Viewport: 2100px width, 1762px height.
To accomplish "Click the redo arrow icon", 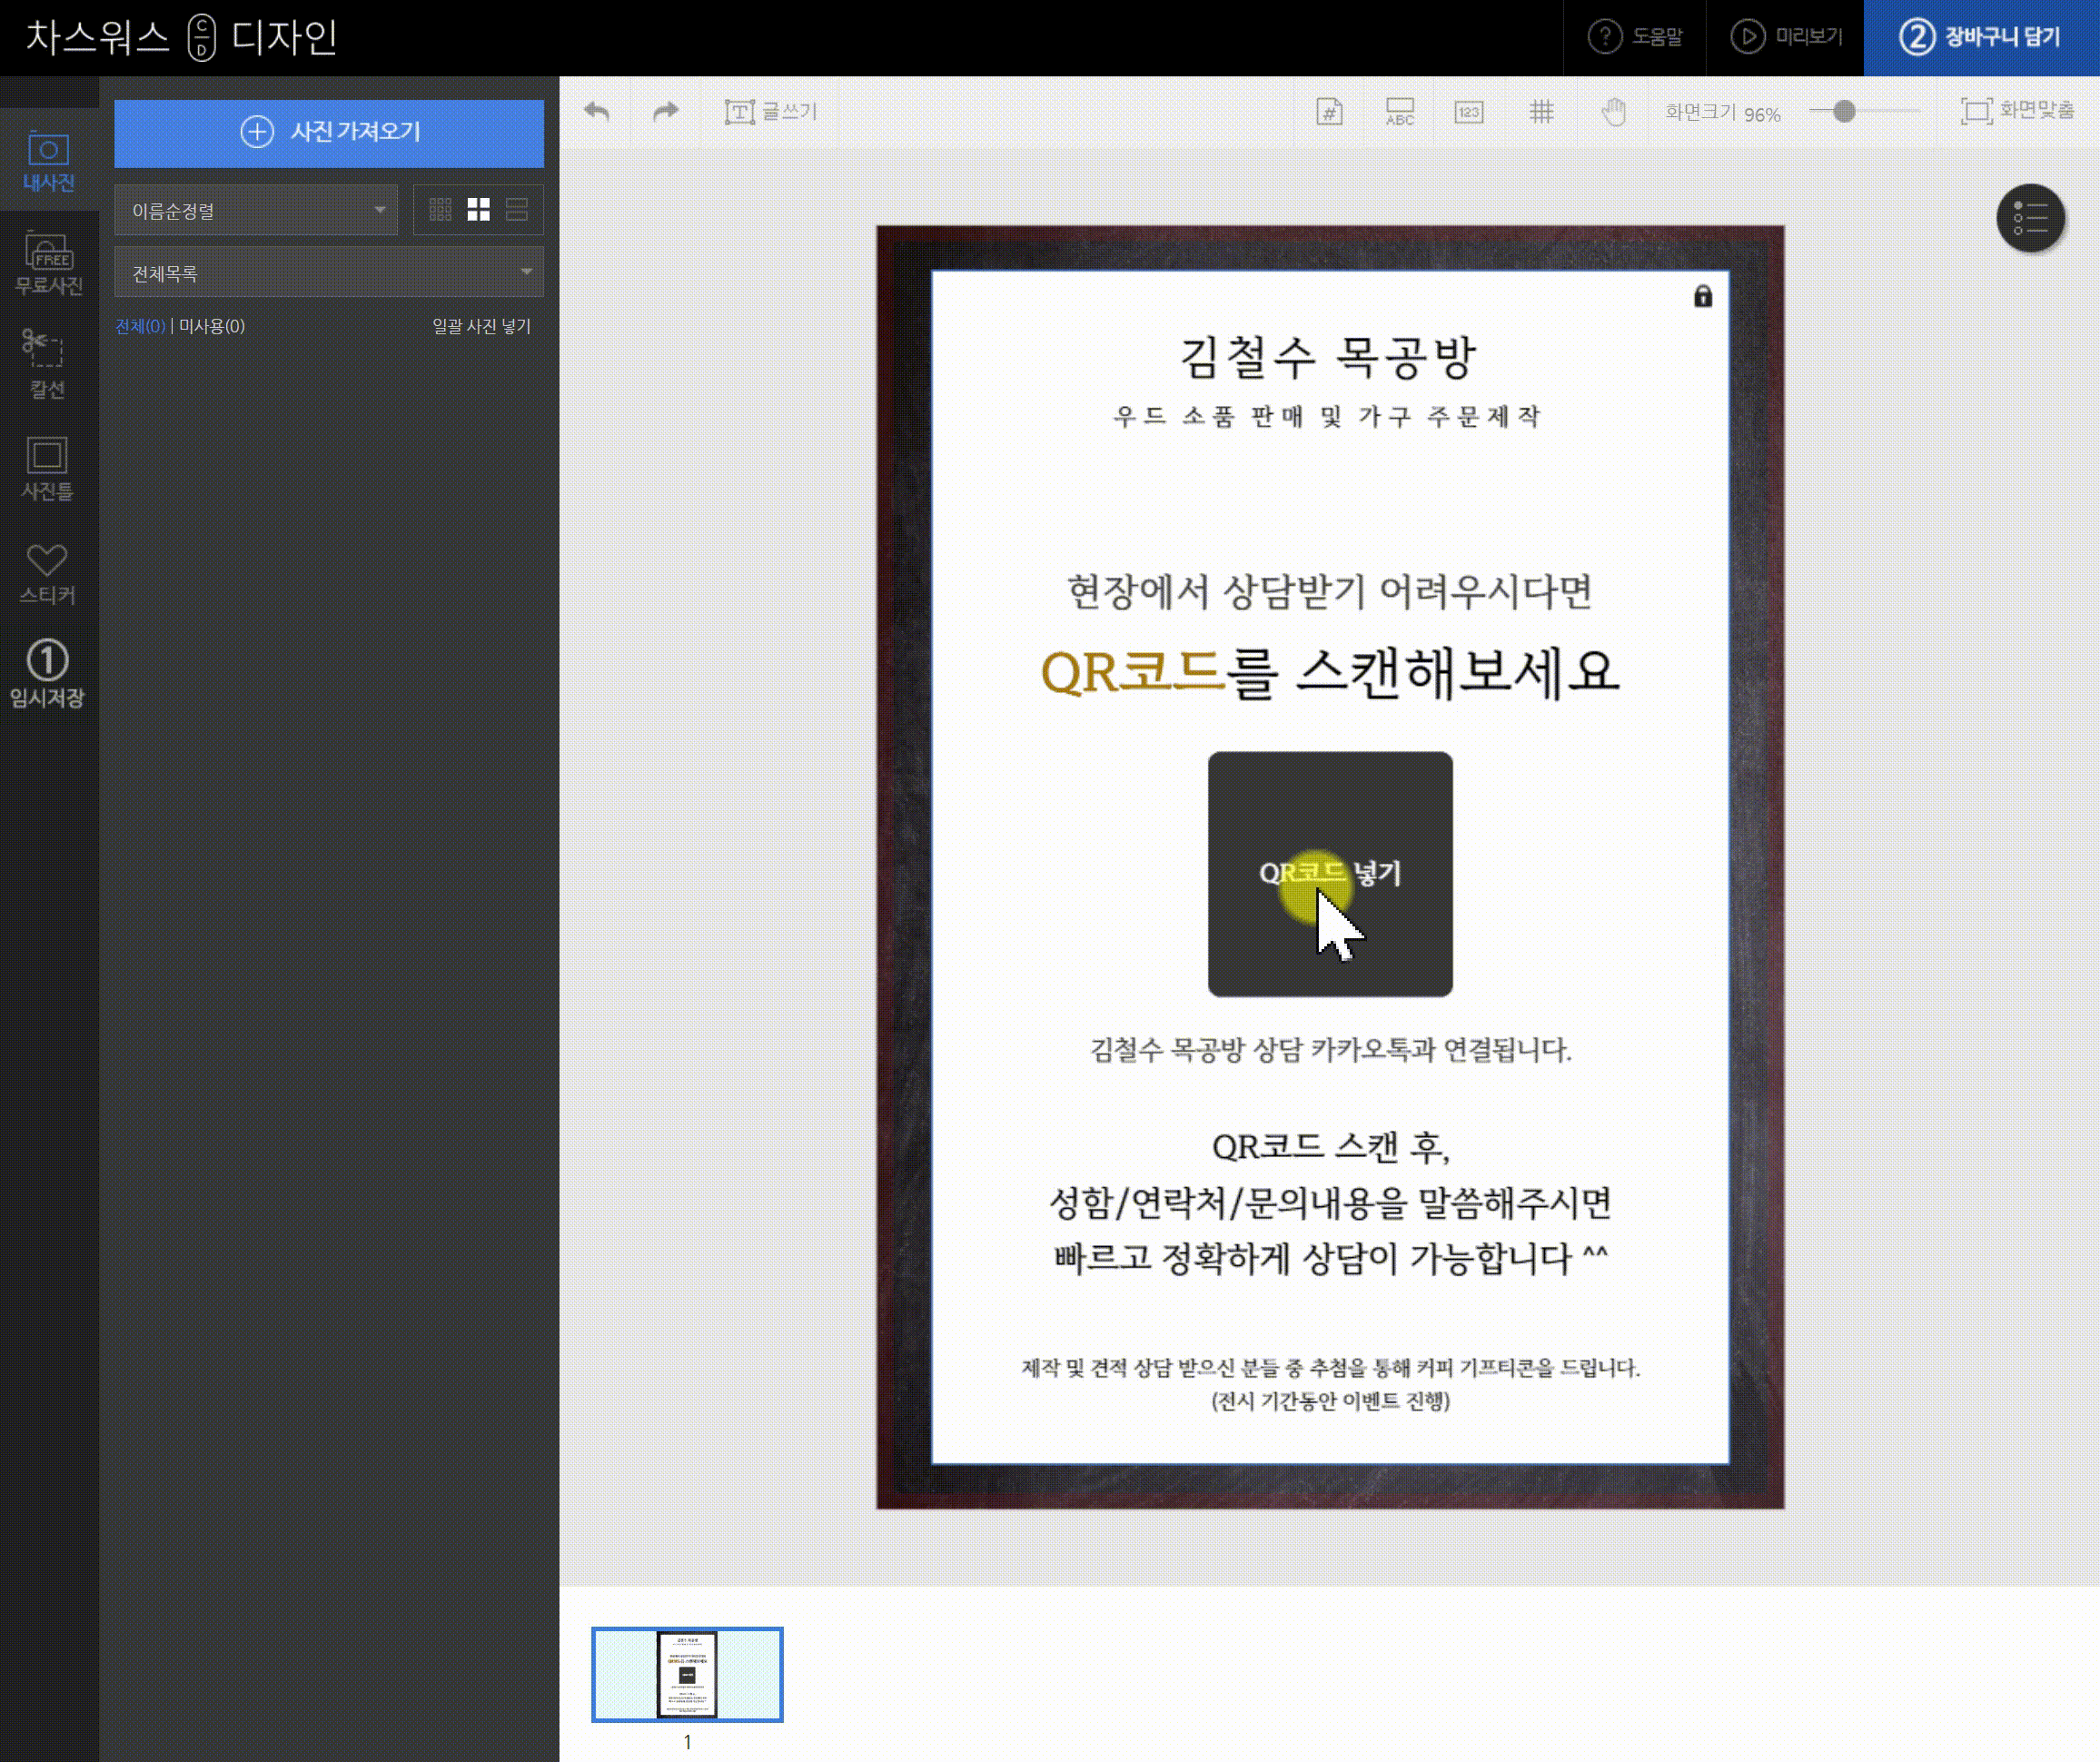I will [665, 111].
